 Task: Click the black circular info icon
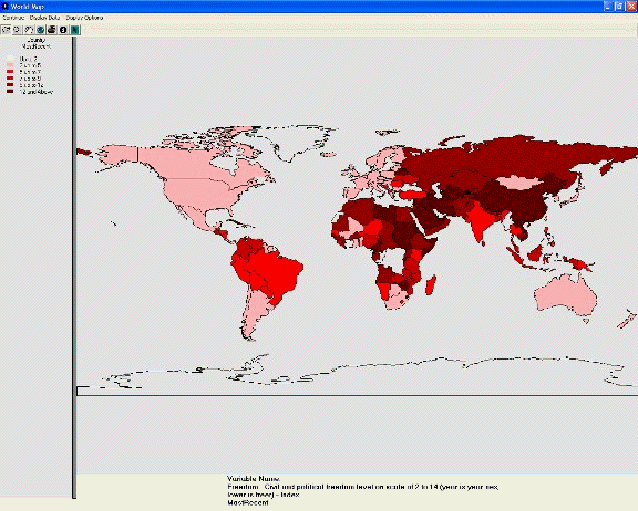pyautogui.click(x=63, y=30)
